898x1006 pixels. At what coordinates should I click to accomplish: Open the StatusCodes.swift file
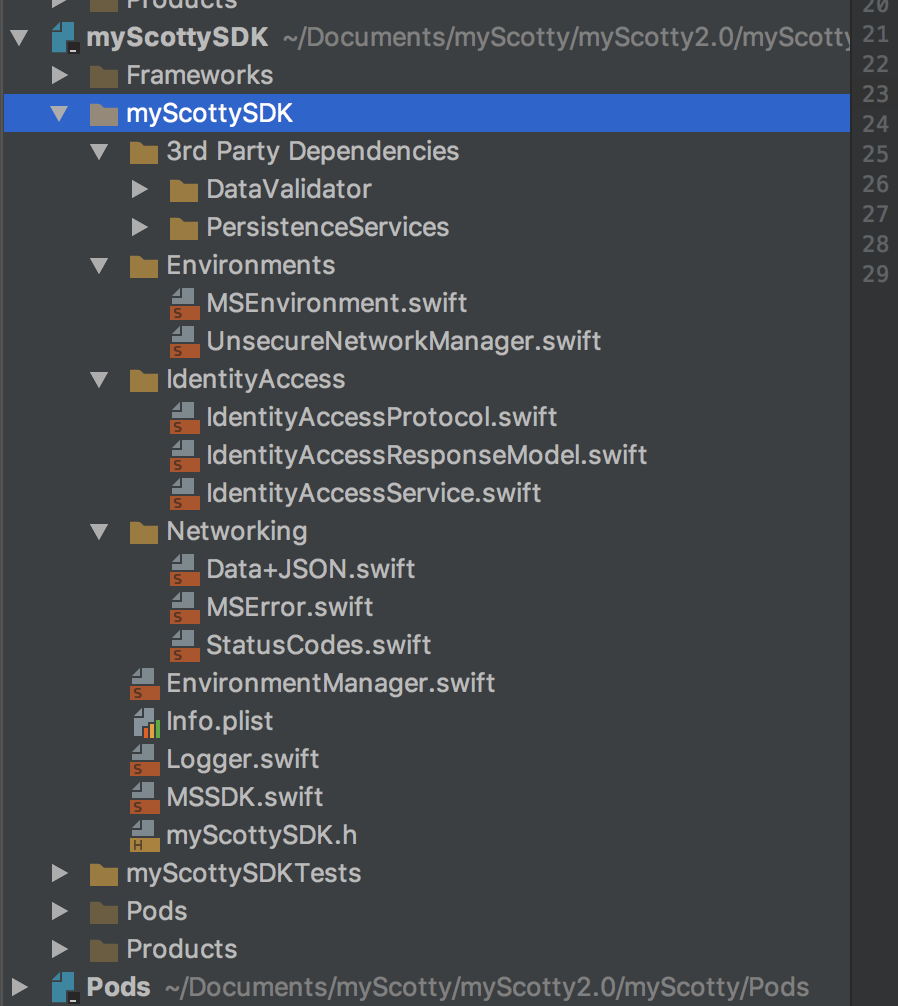point(319,645)
